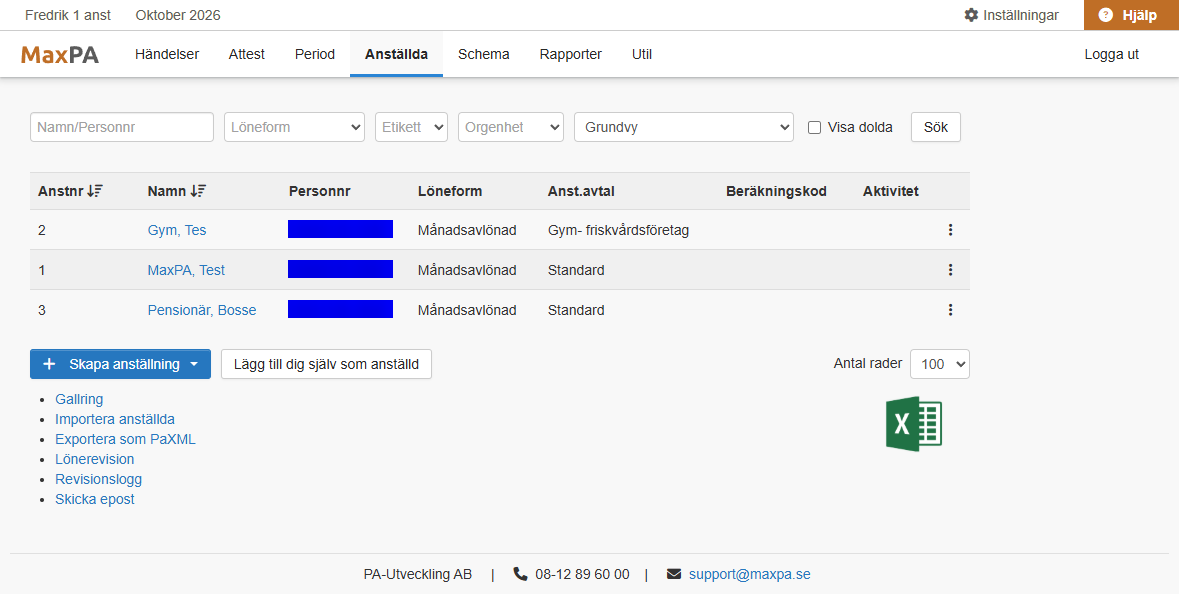1179x594 pixels.
Task: Open the MaxPA logo home link
Action: pos(60,54)
